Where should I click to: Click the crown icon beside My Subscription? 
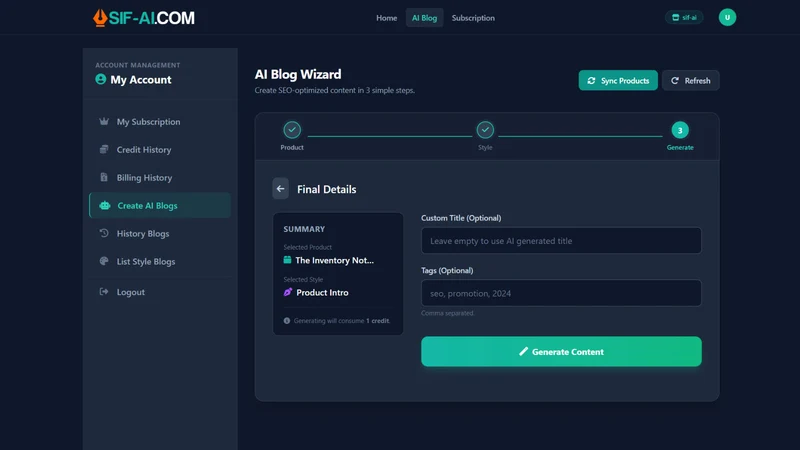coord(104,121)
